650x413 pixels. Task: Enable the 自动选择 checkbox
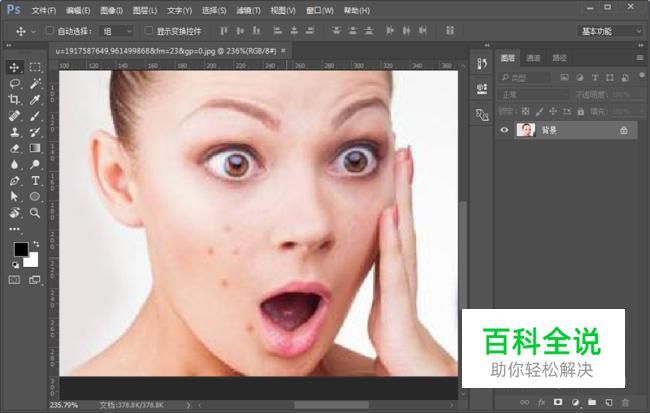pos(49,31)
